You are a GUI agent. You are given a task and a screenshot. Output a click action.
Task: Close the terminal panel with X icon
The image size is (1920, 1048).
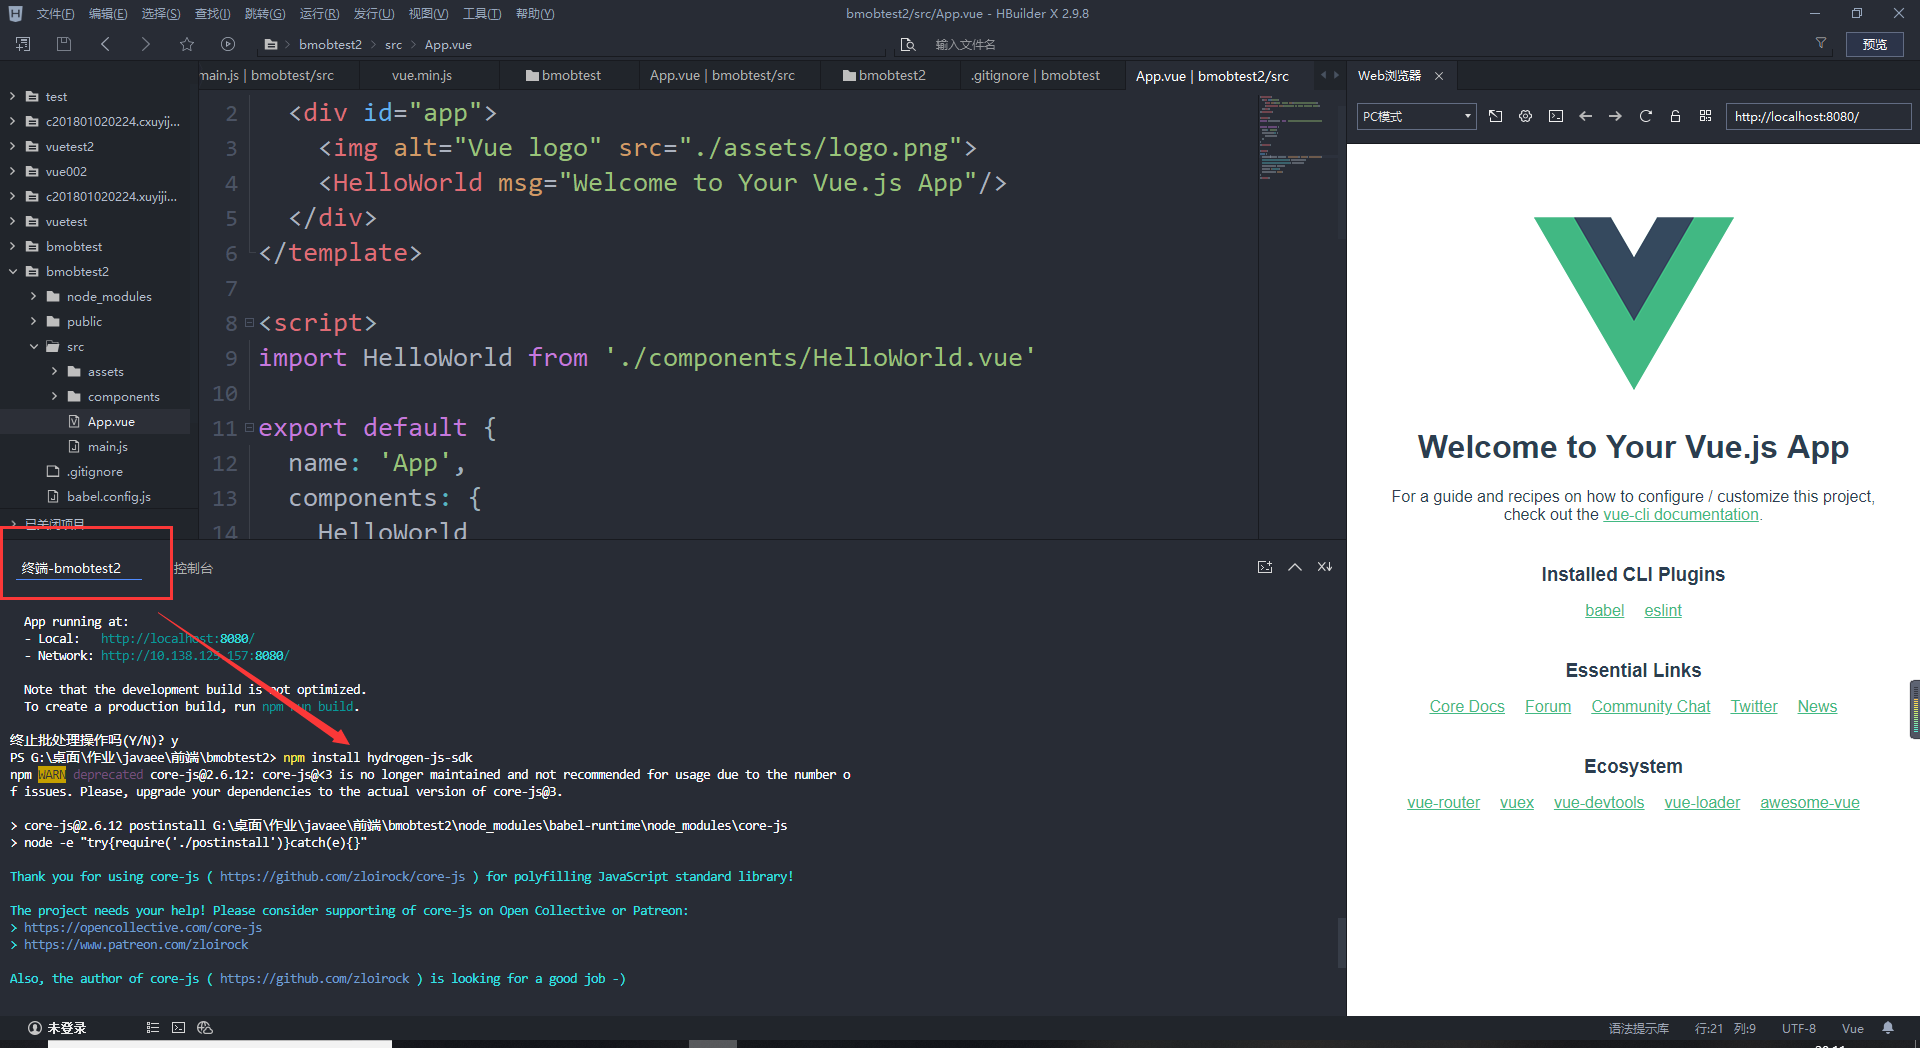tap(1325, 567)
